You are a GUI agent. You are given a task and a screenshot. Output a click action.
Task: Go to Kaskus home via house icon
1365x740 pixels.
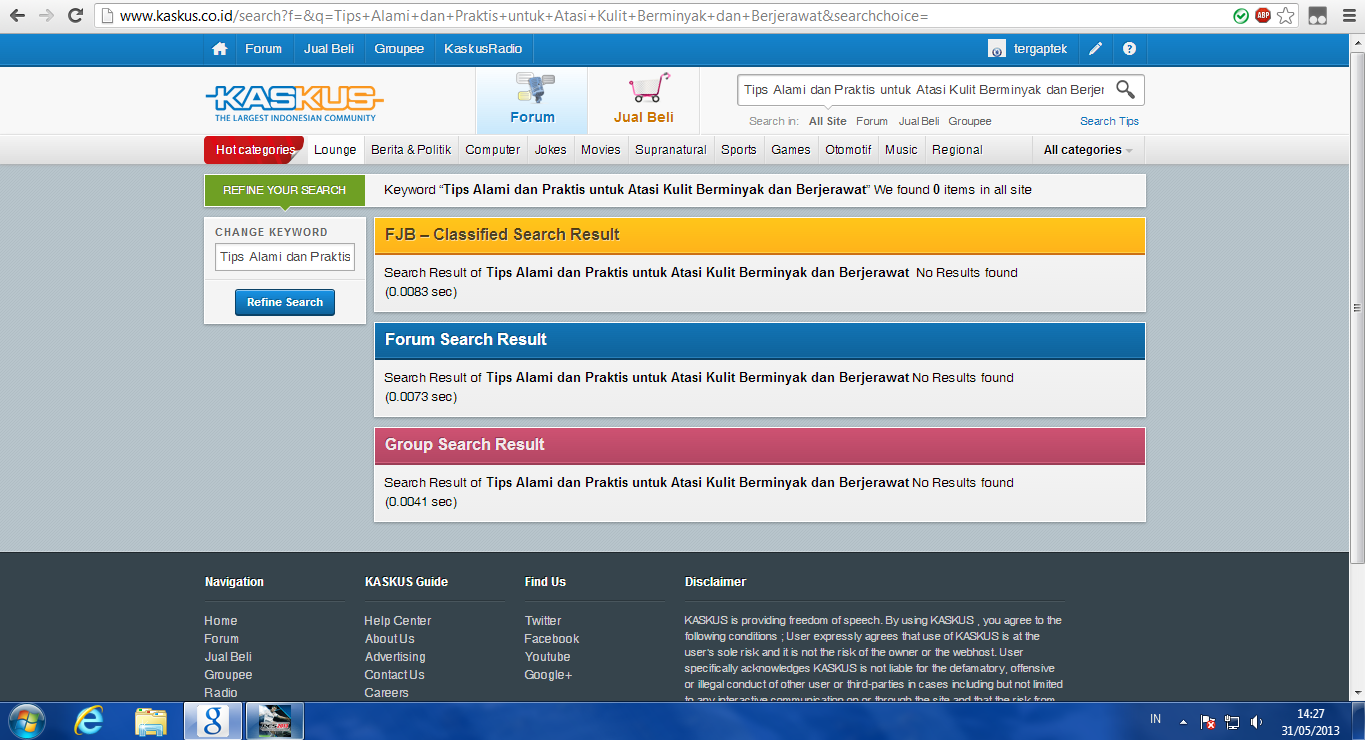coord(219,49)
